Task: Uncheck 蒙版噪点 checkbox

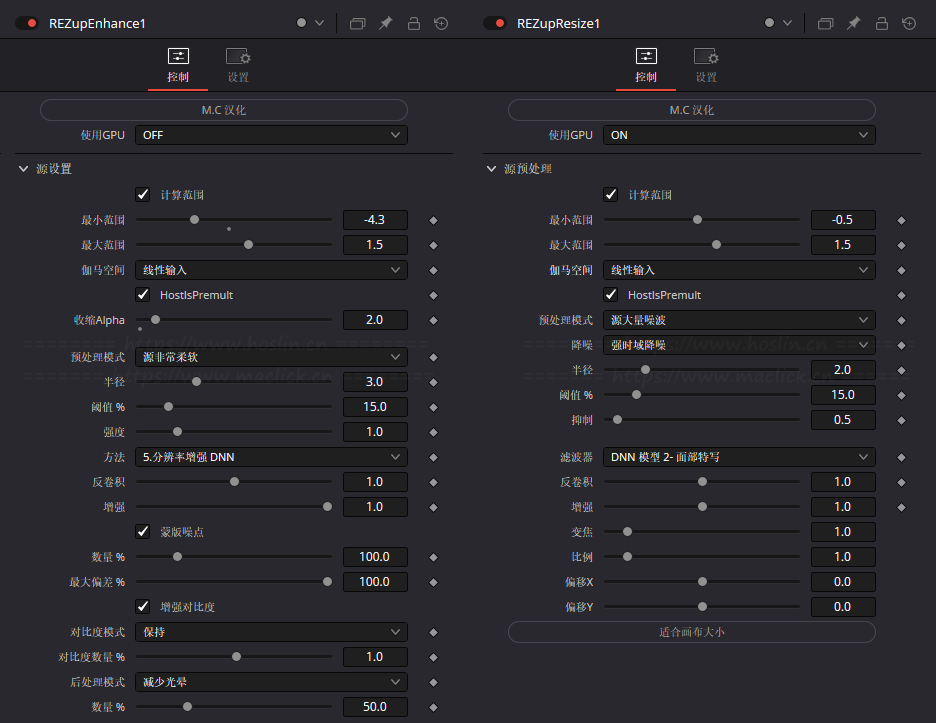Action: point(143,532)
